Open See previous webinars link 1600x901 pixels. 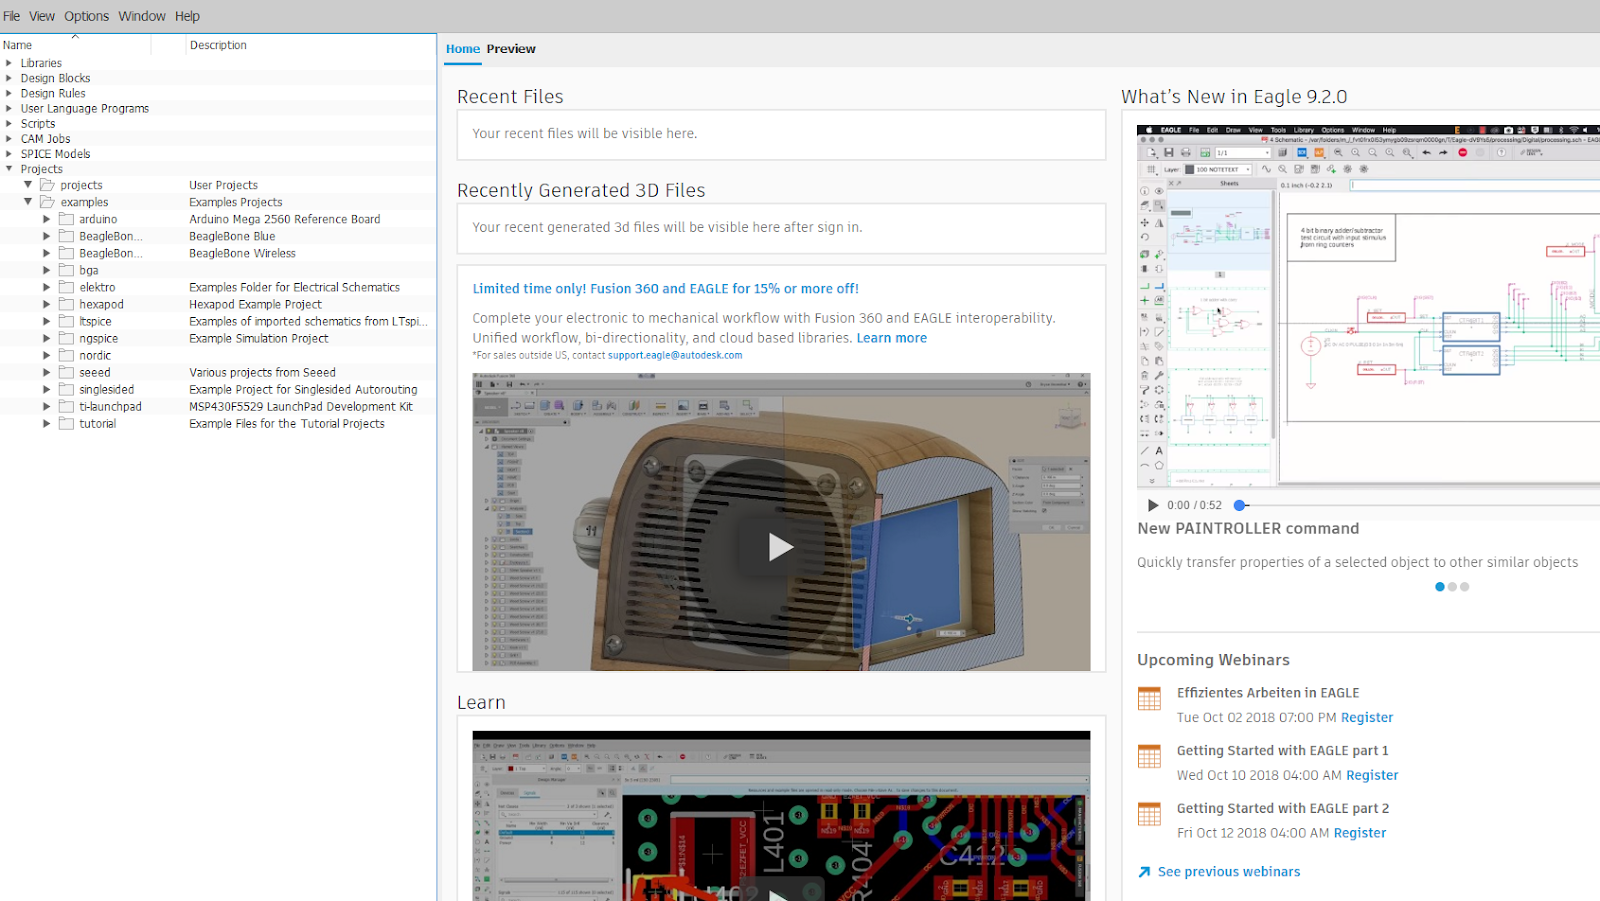coord(1229,872)
